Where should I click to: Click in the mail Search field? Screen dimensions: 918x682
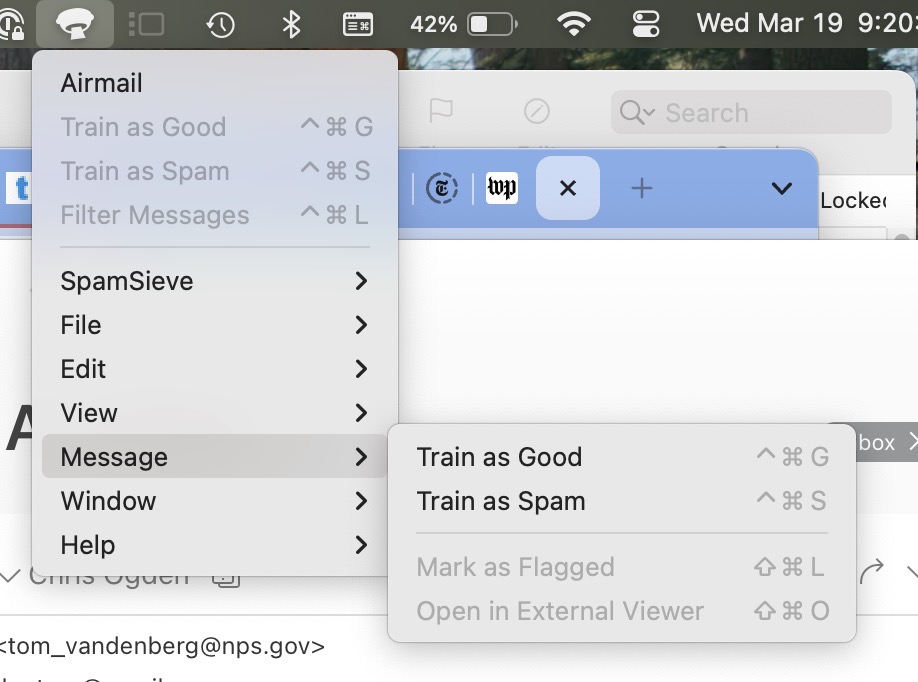pos(751,112)
